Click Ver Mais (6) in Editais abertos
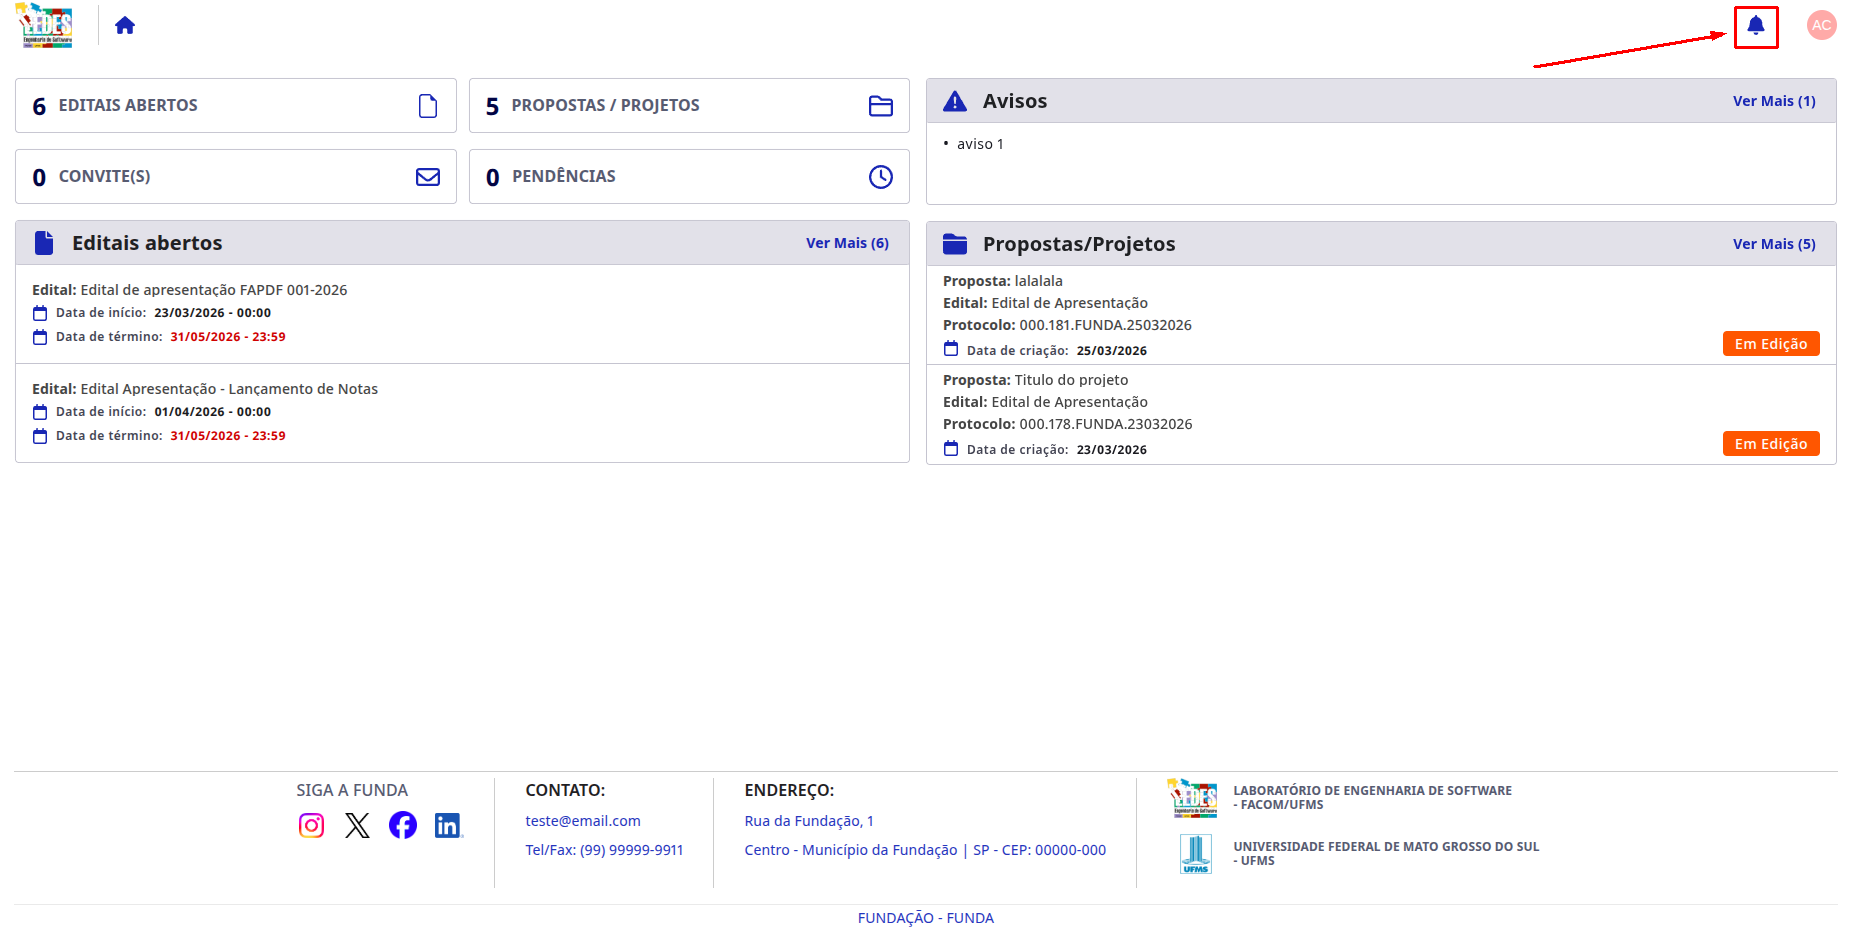 [x=847, y=243]
